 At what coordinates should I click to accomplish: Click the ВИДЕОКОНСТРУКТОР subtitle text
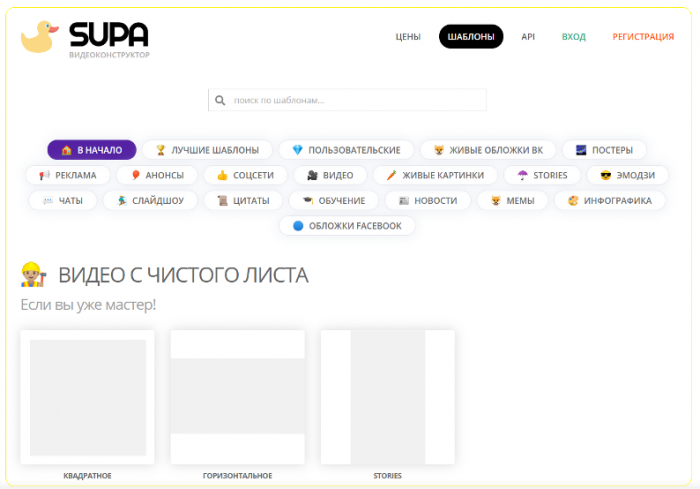pos(109,55)
